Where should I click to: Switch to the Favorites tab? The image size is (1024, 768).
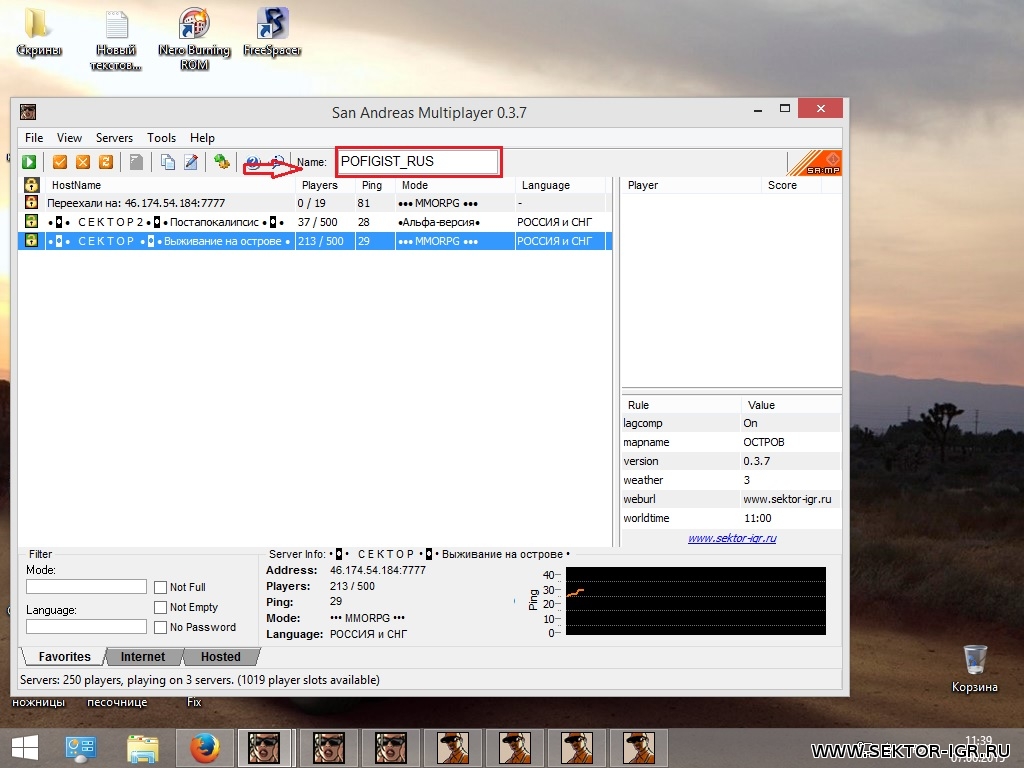[x=64, y=656]
